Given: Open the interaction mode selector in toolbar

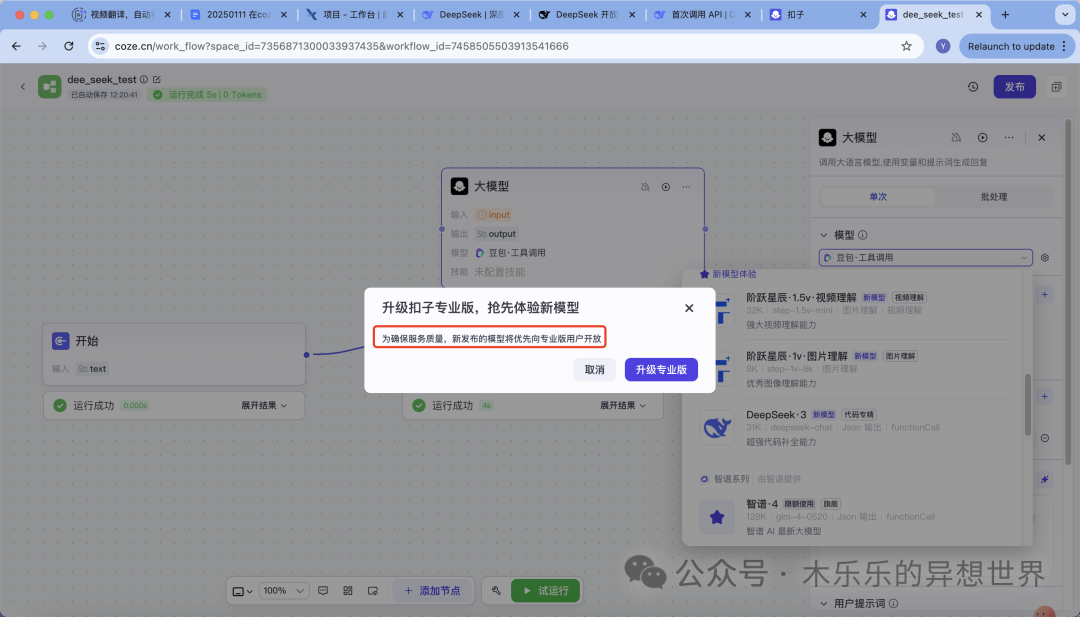Looking at the screenshot, I should (242, 591).
